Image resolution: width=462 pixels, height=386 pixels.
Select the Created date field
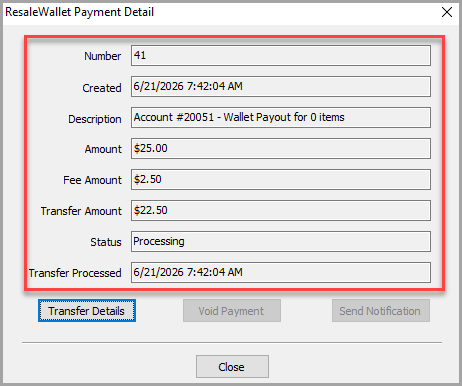pos(281,87)
